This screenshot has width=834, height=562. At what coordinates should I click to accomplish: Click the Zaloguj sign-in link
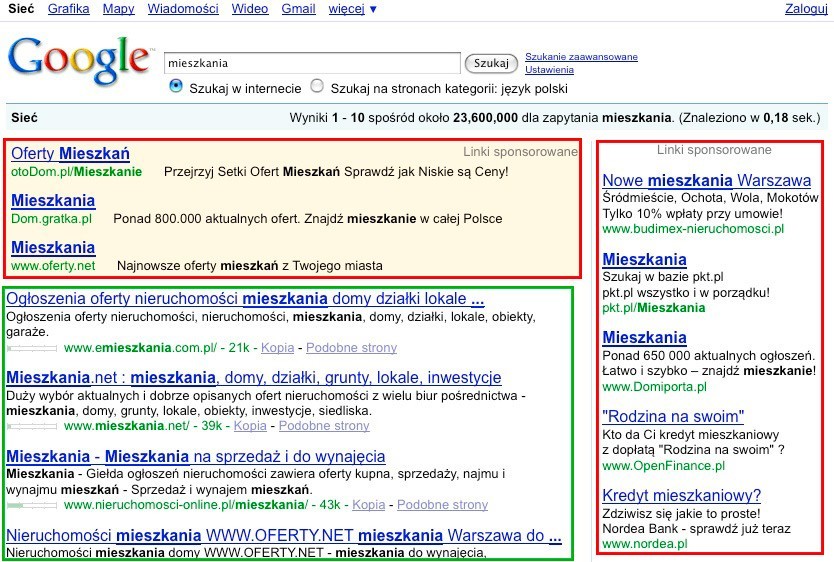(x=806, y=9)
